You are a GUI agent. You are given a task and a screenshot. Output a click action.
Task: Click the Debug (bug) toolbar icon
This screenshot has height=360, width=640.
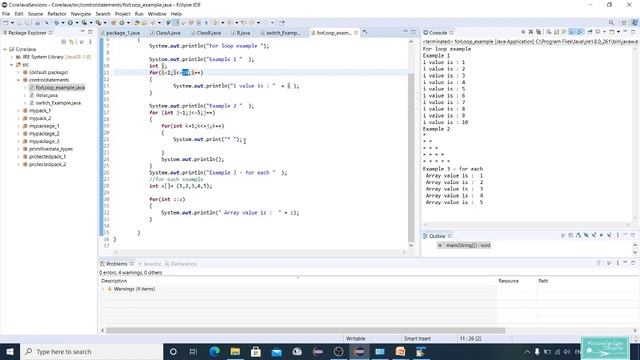point(56,23)
